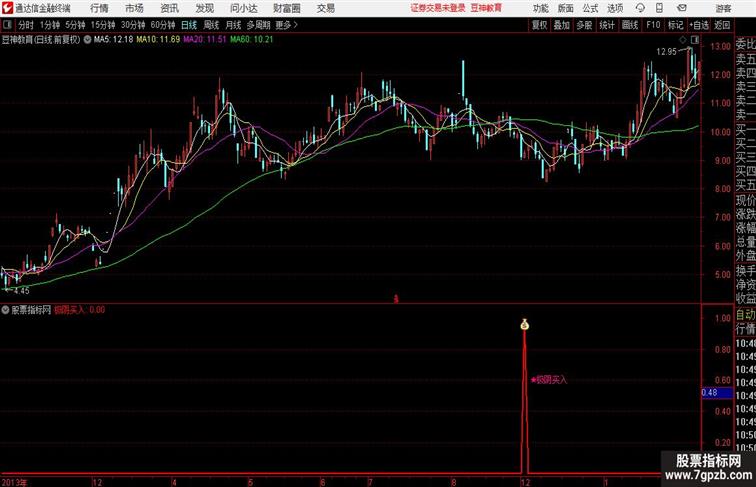Open the F10 company info button
This screenshot has width=756, height=487.
[x=653, y=25]
